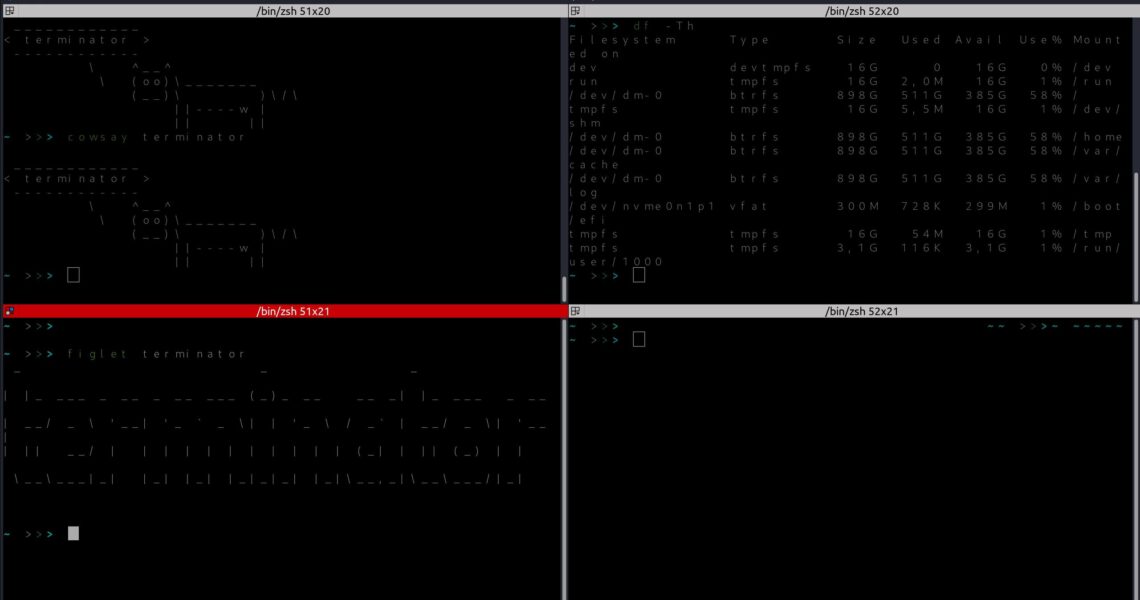Screen dimensions: 1140x600
Task: Click group icon of bottom-right 52x21 terminal
Action: point(575,311)
